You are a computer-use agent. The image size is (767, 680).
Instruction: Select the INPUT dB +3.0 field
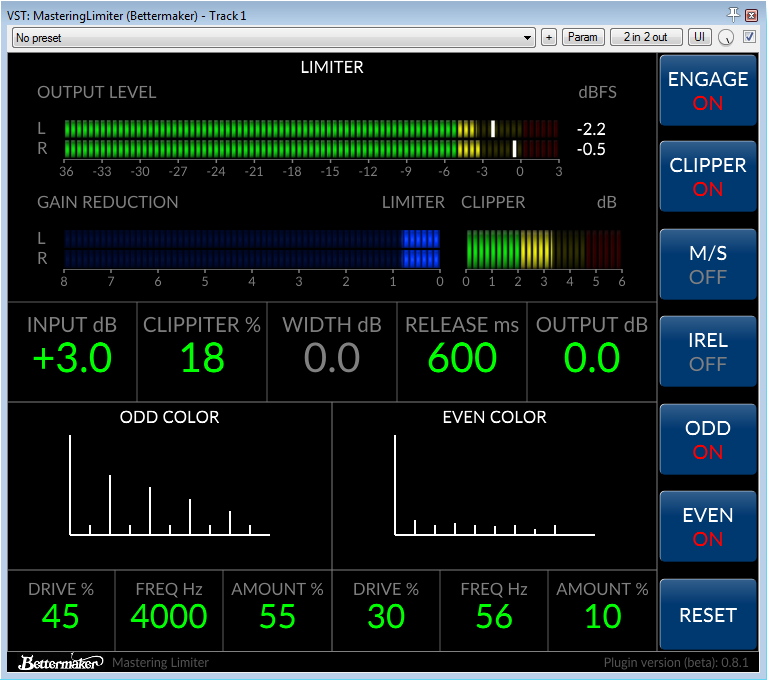pyautogui.click(x=72, y=351)
